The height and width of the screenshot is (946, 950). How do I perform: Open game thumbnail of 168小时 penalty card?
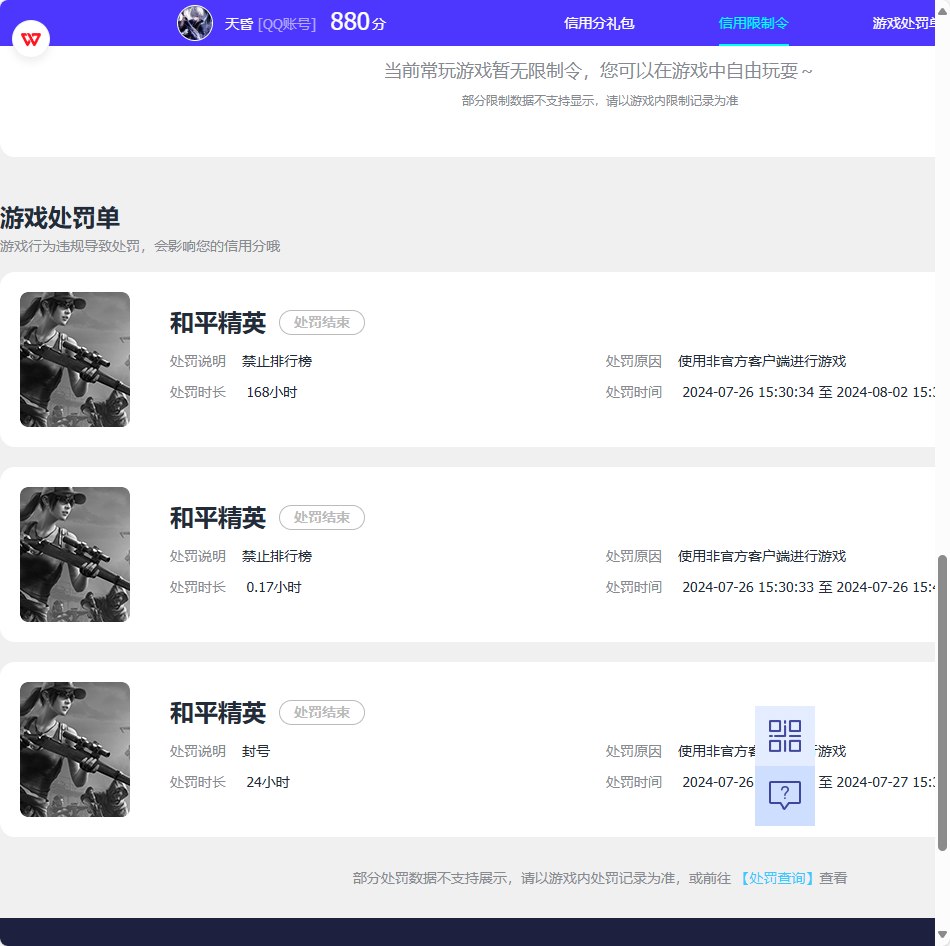click(75, 359)
